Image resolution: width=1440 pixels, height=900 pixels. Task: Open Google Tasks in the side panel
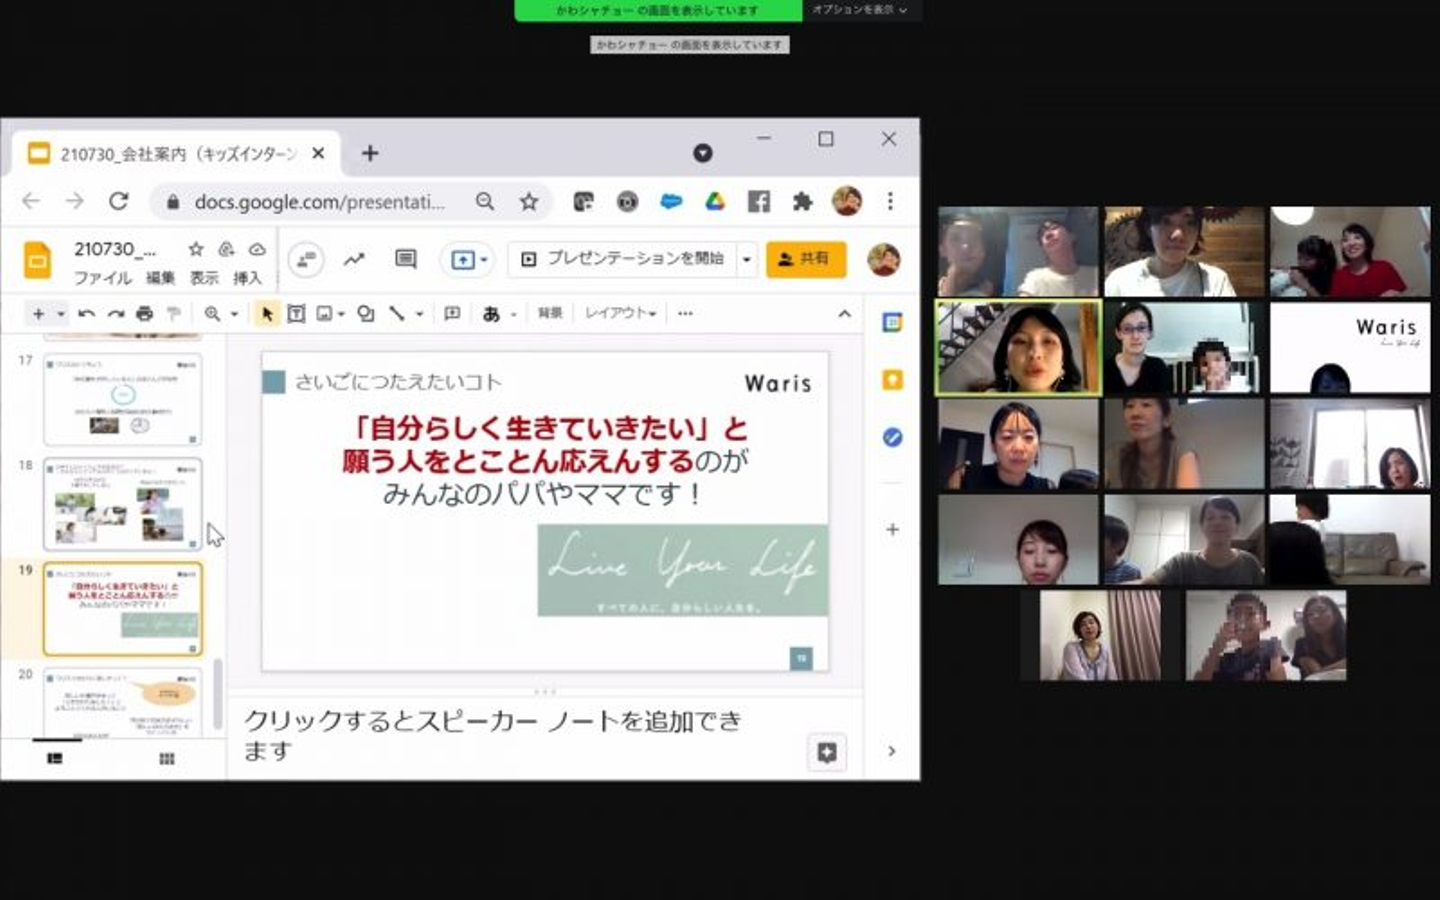pyautogui.click(x=892, y=437)
